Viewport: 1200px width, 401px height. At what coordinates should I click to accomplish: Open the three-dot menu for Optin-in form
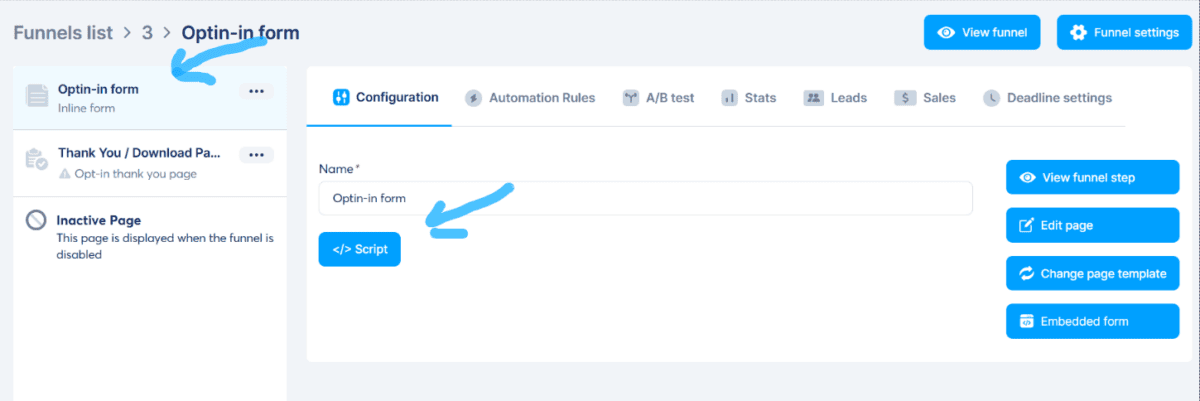[x=257, y=91]
